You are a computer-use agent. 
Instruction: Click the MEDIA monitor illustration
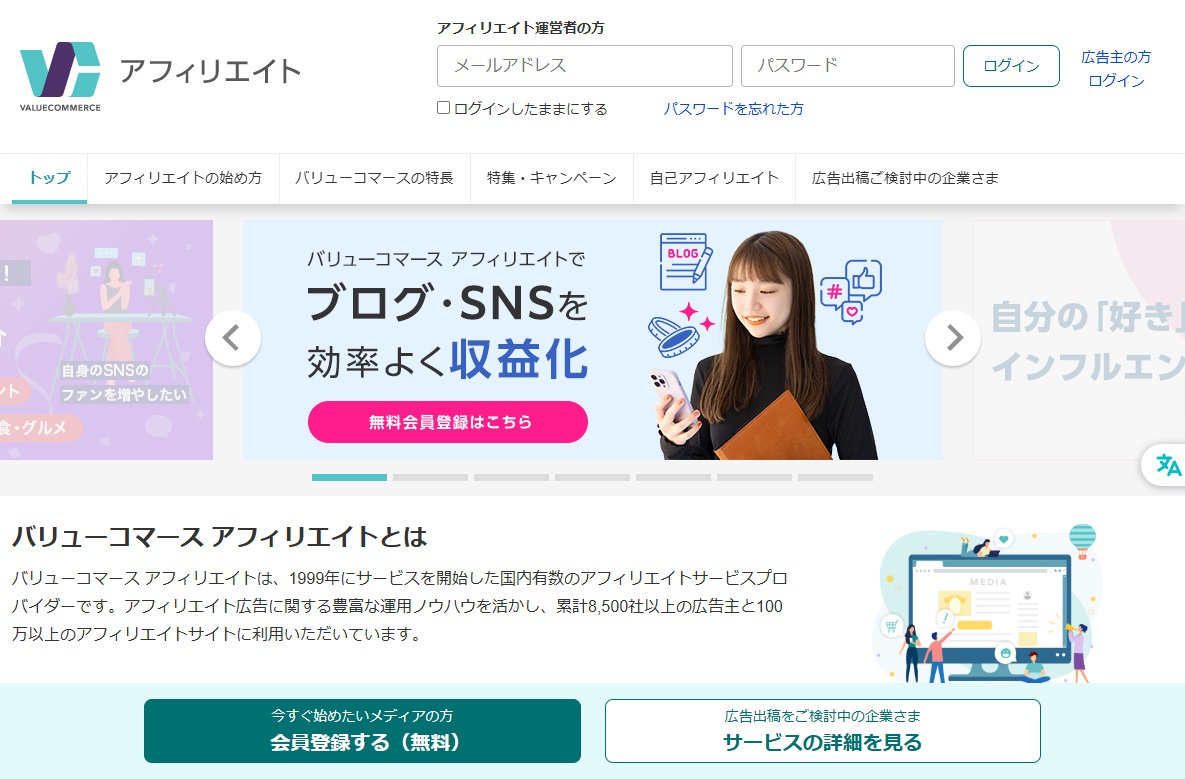[988, 603]
